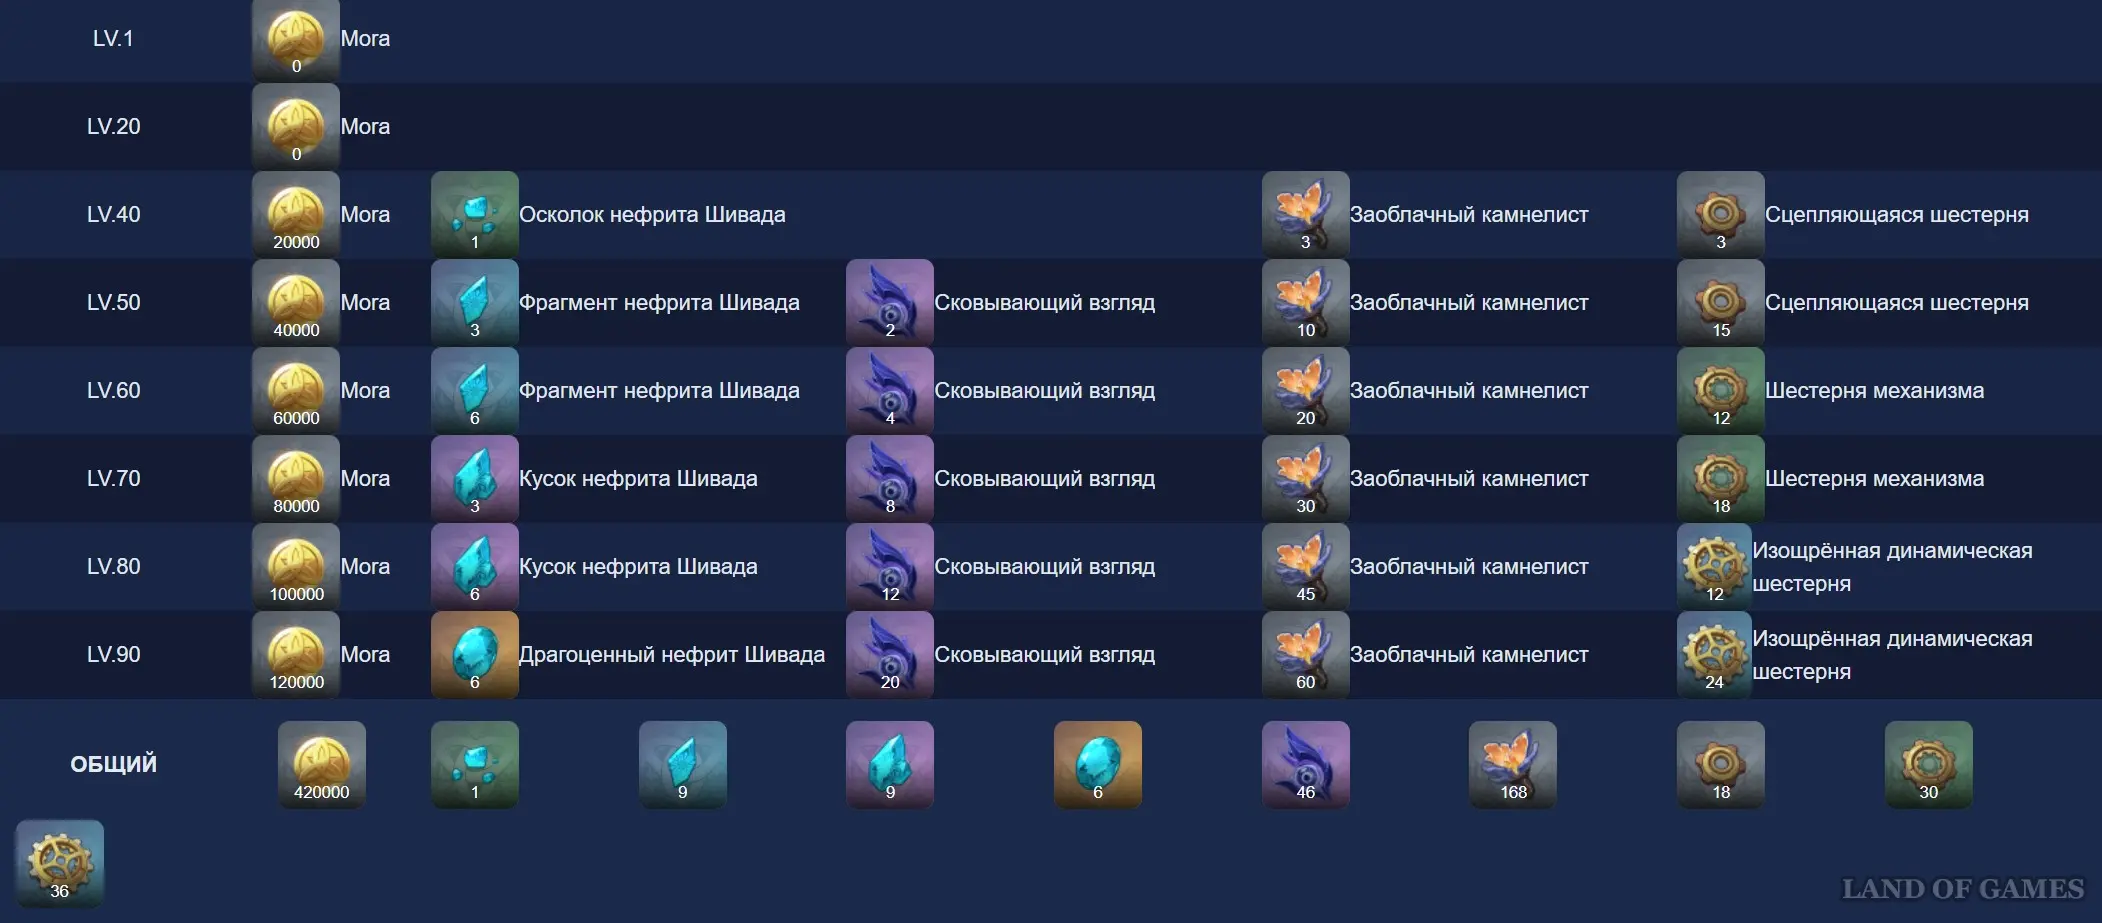Click Заоблачный камнелист icon with count 3
The image size is (2102, 923).
[x=1306, y=214]
